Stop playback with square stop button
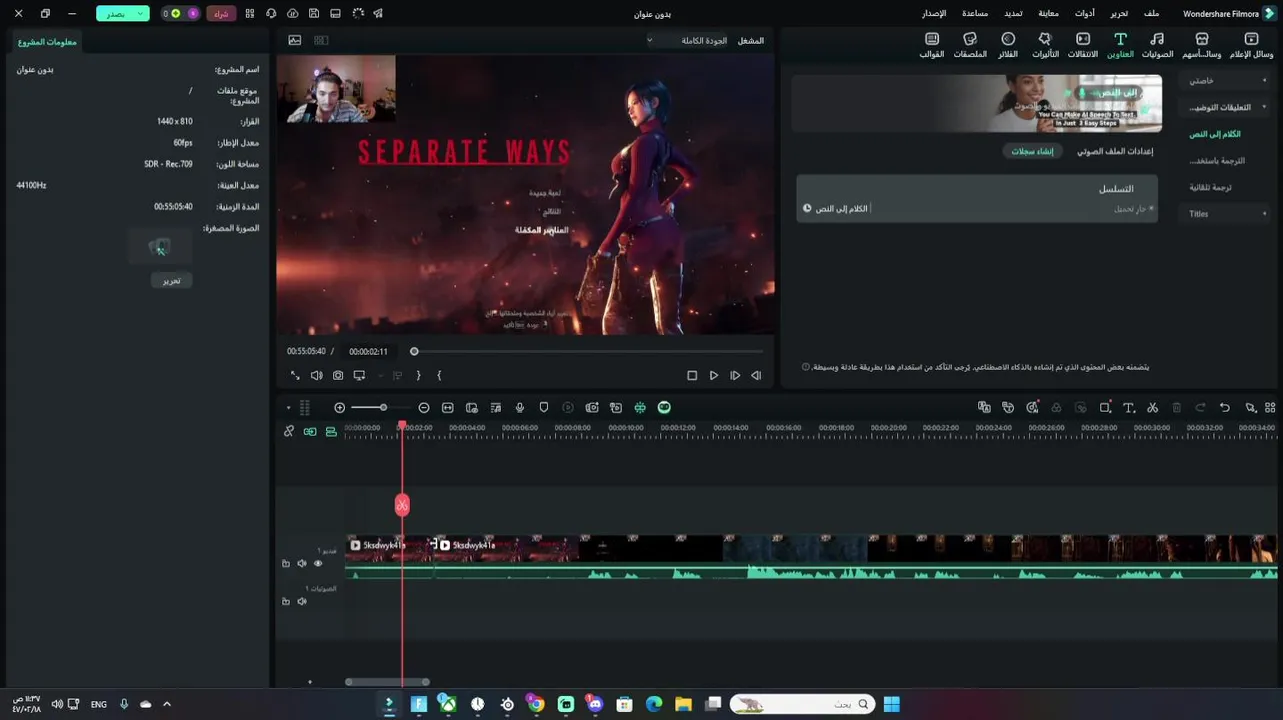This screenshot has width=1283, height=720. coord(692,376)
